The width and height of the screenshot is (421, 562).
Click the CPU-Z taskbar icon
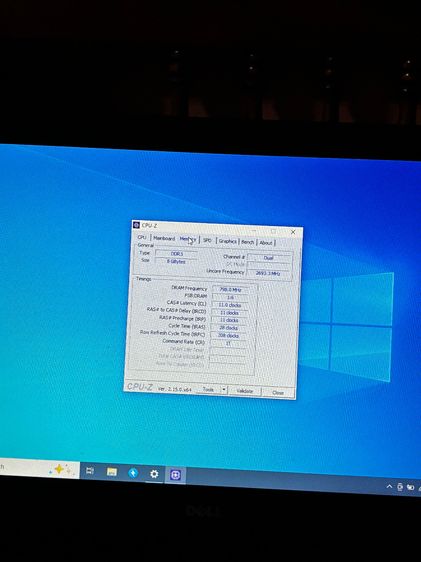click(x=176, y=475)
